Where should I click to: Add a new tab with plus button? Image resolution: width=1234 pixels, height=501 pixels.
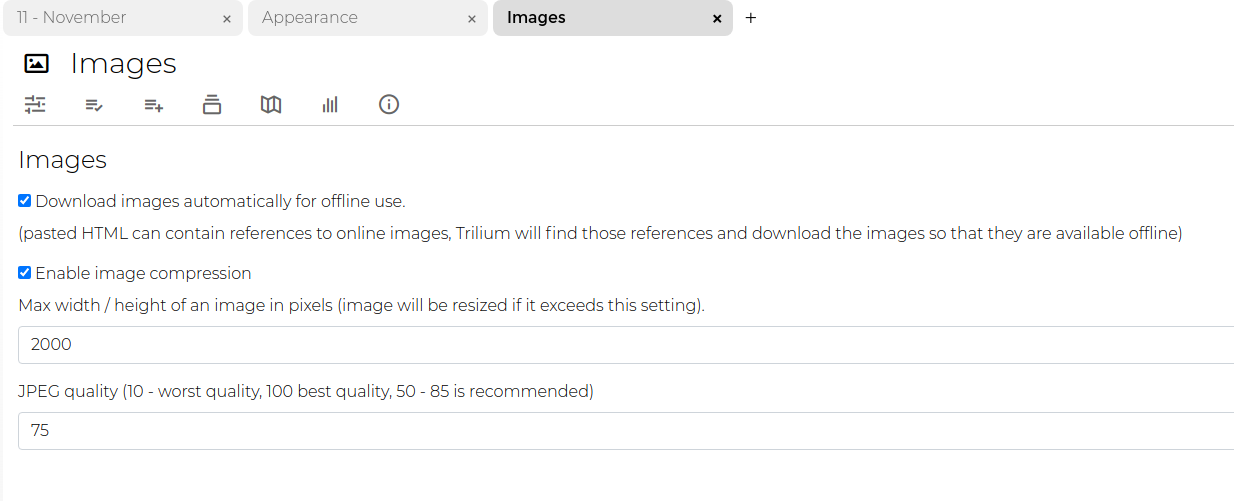(x=751, y=18)
